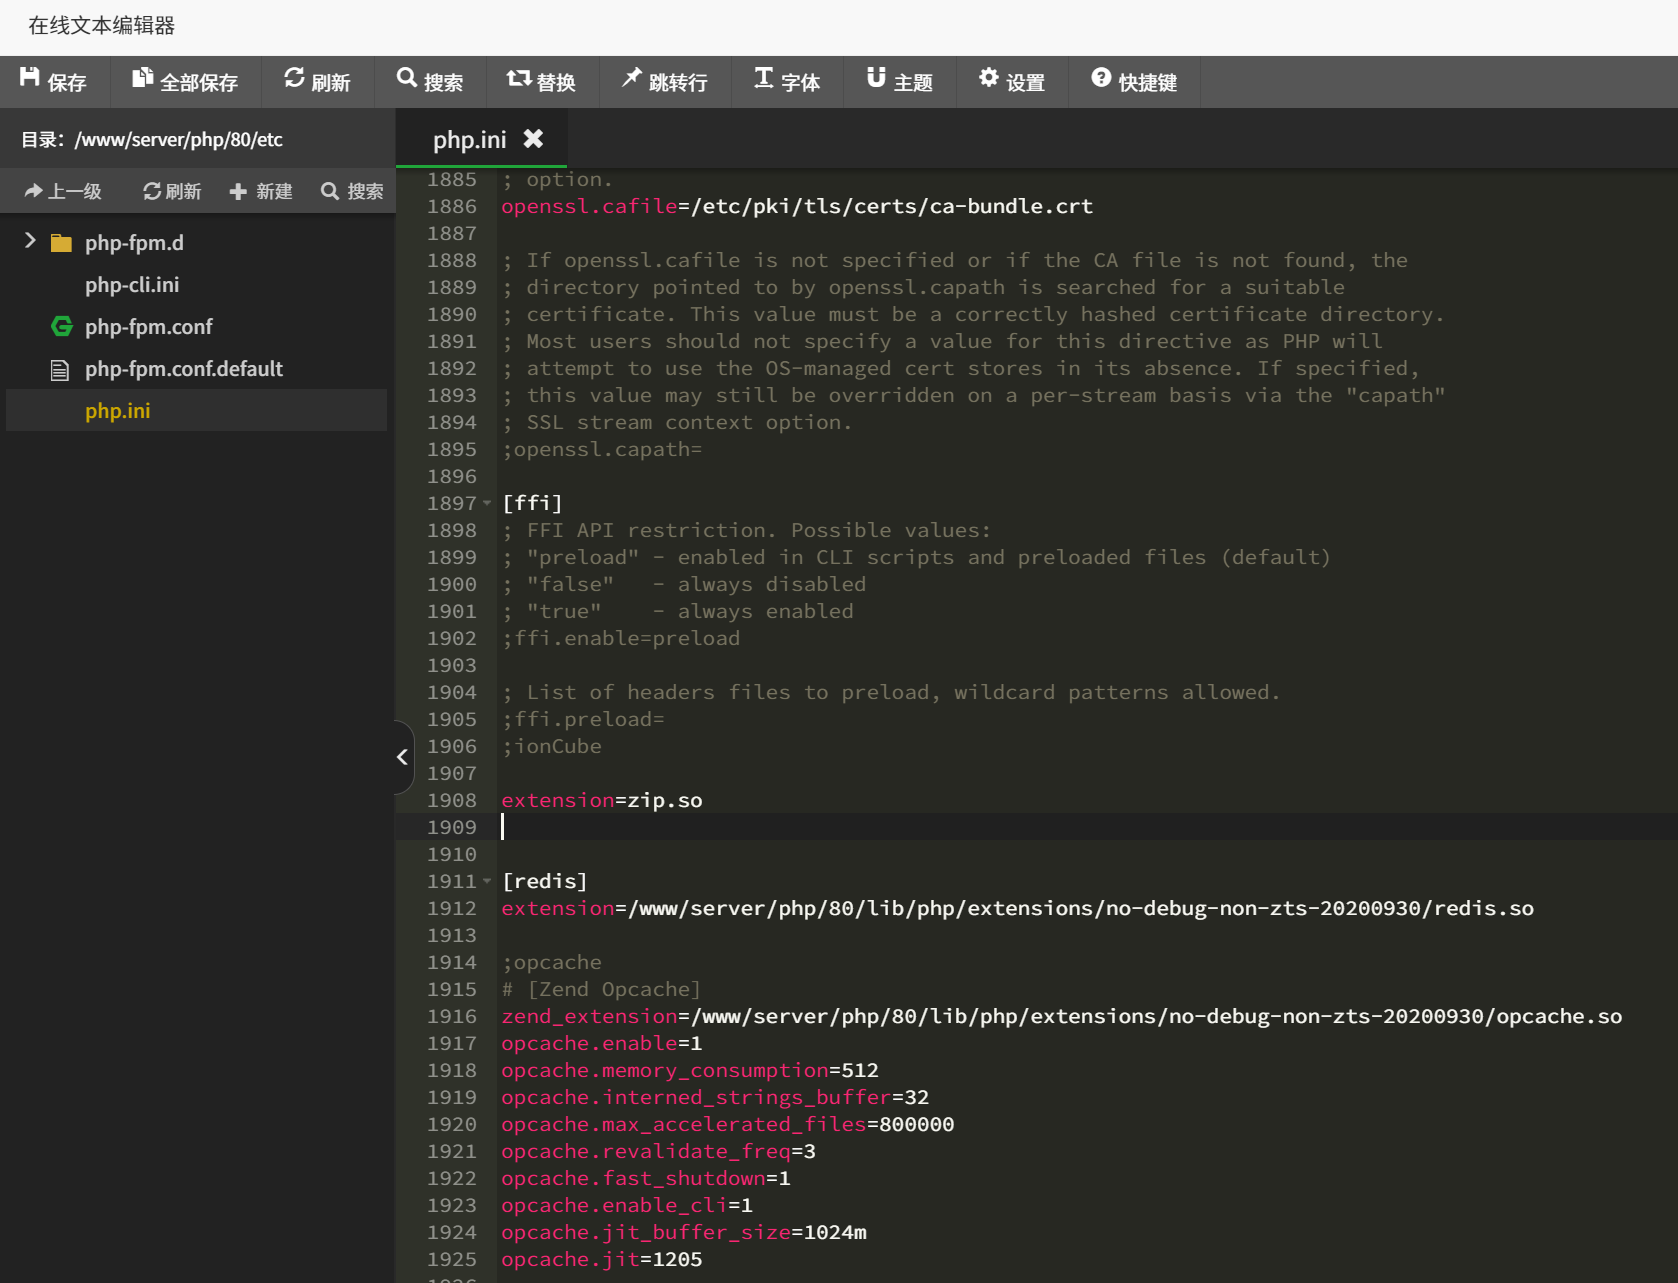Click the 保存 (save) toolbar button

coord(54,82)
